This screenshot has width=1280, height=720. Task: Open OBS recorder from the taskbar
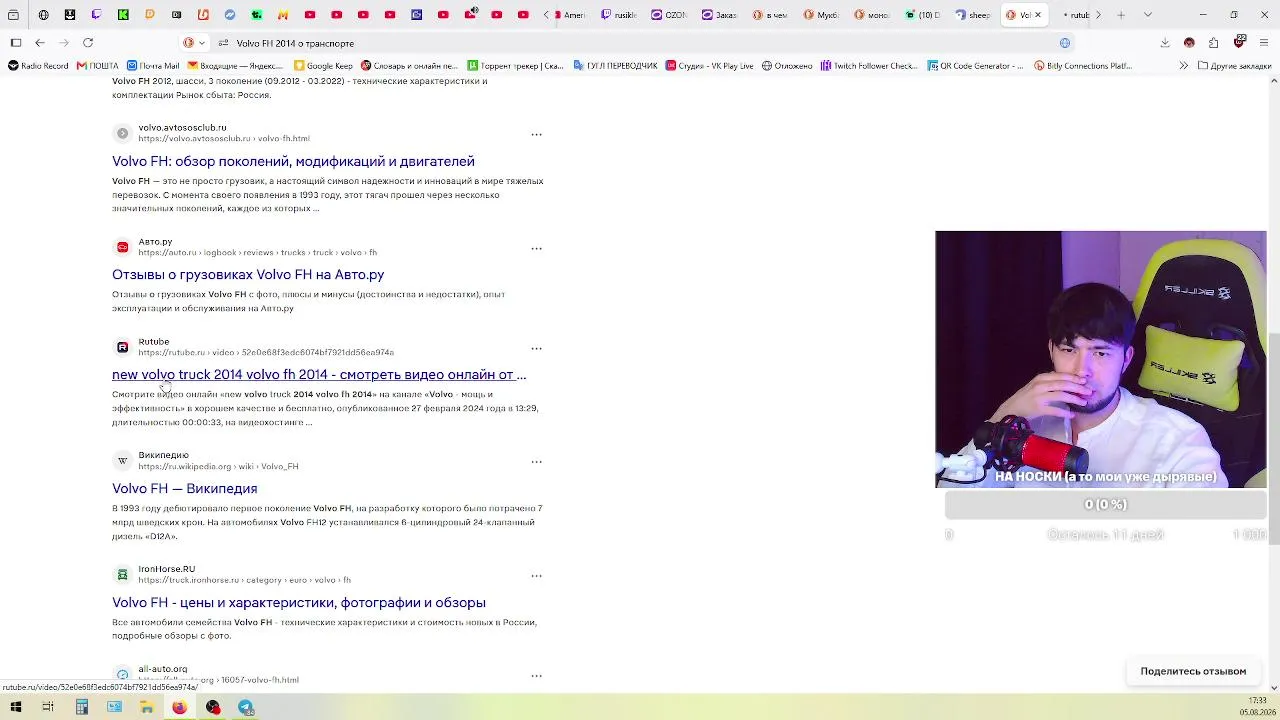[x=213, y=707]
